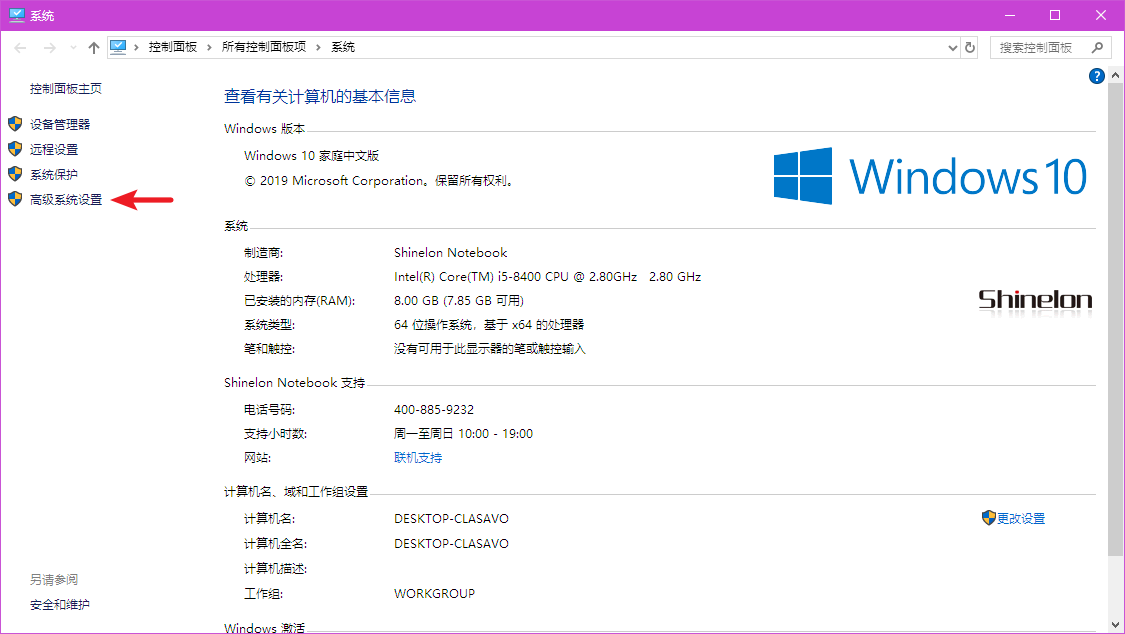
Task: Open Security and Maintenance (安全和维护)
Action: tap(60, 605)
